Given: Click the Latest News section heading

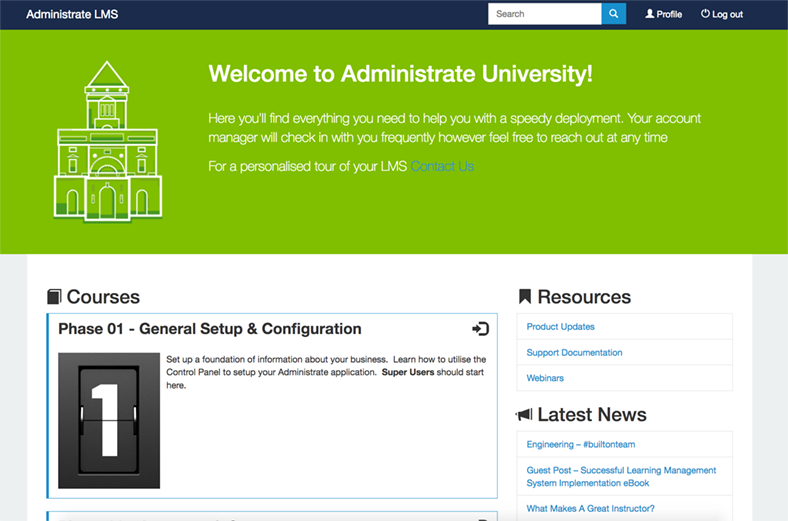Looking at the screenshot, I should 592,414.
